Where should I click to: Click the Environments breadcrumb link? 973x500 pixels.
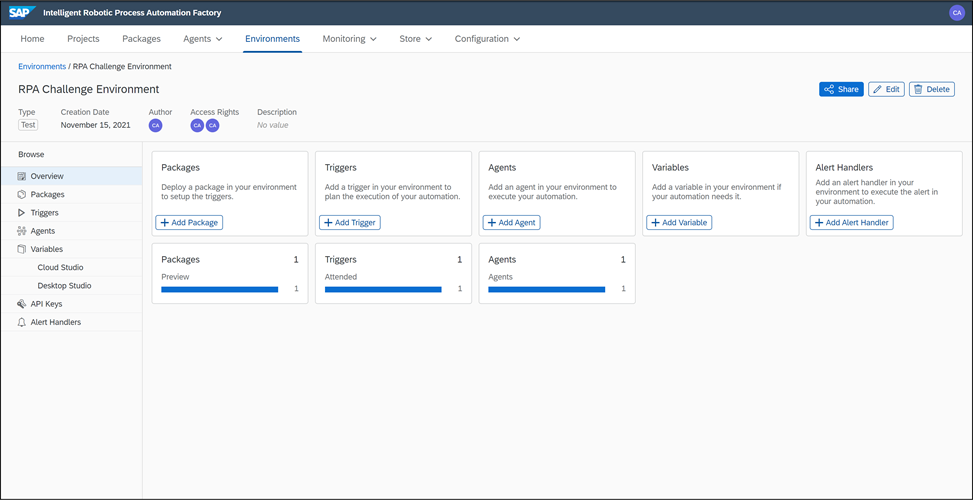click(42, 66)
